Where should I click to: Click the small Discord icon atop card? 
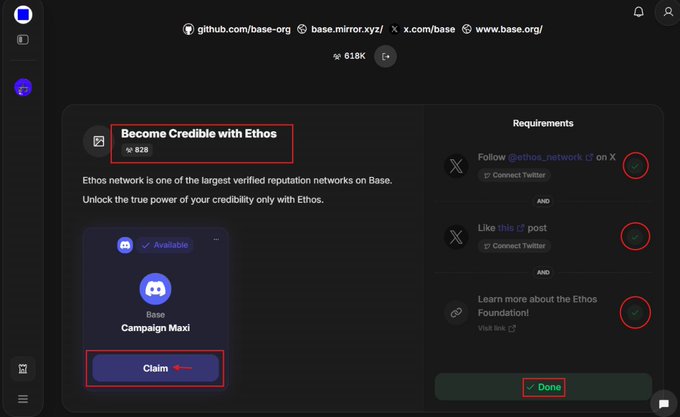point(125,245)
